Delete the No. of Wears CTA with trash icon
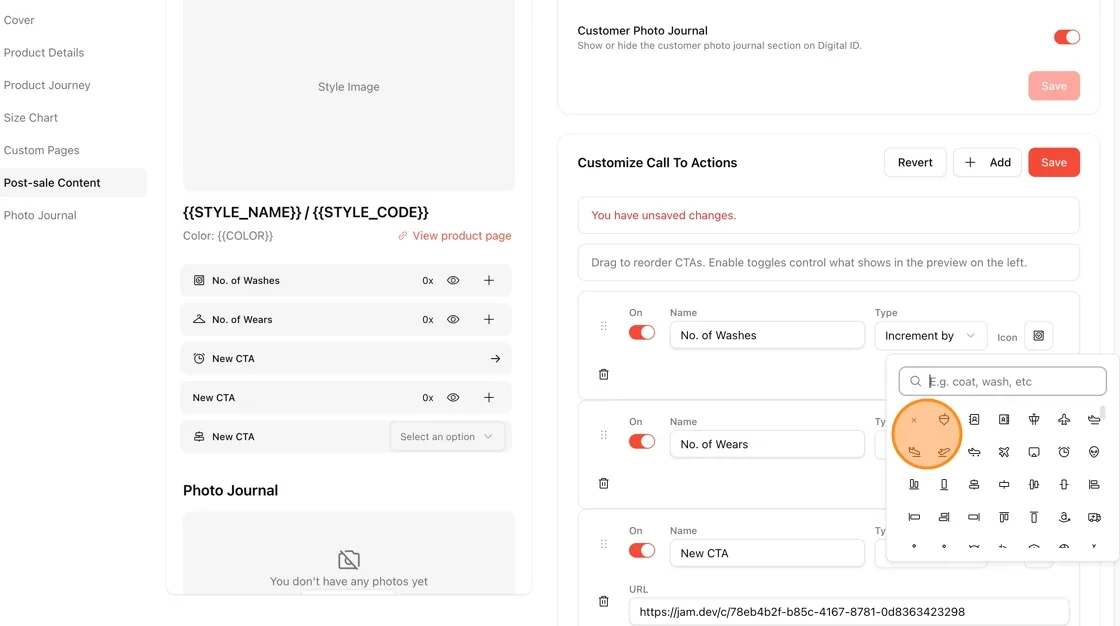 604,484
